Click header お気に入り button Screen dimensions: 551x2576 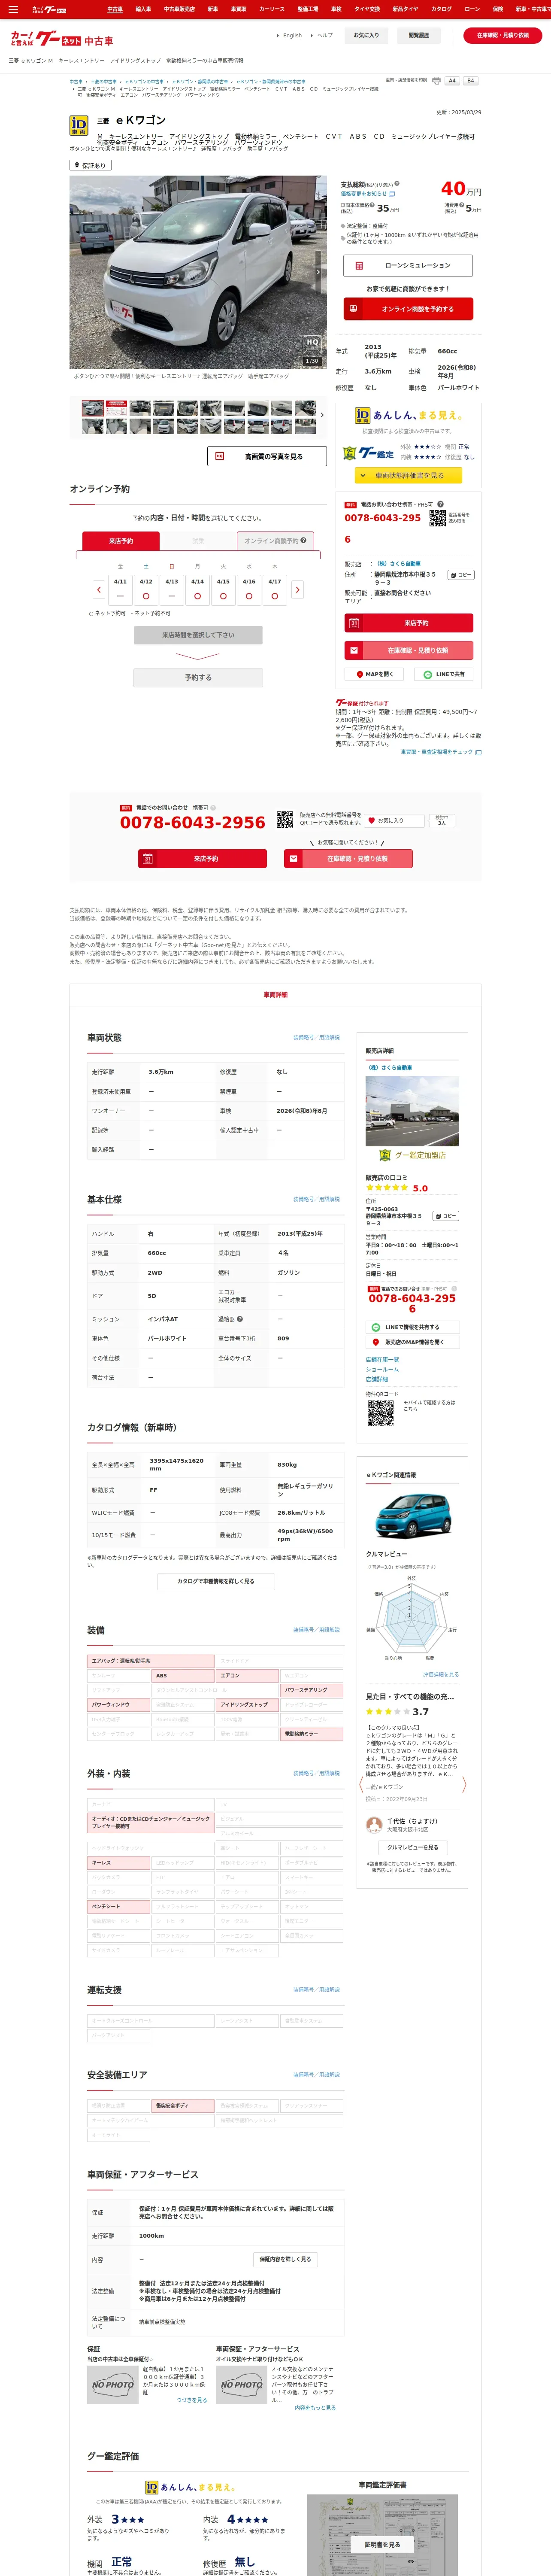click(x=366, y=35)
